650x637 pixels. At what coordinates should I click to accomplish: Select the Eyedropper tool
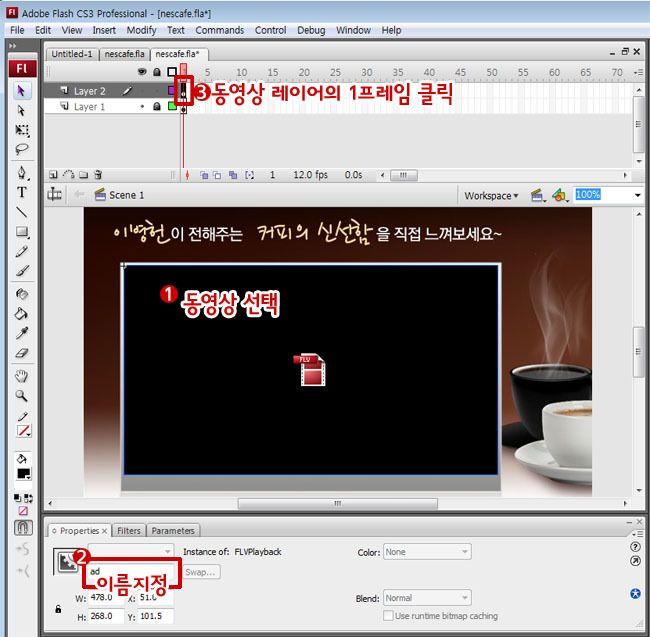22,333
